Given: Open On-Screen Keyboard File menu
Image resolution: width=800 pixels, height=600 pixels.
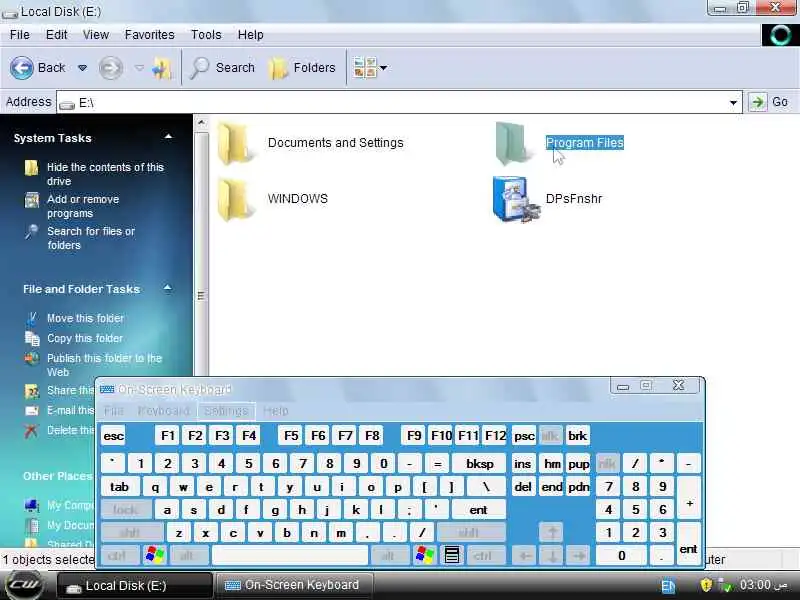Looking at the screenshot, I should coord(113,411).
